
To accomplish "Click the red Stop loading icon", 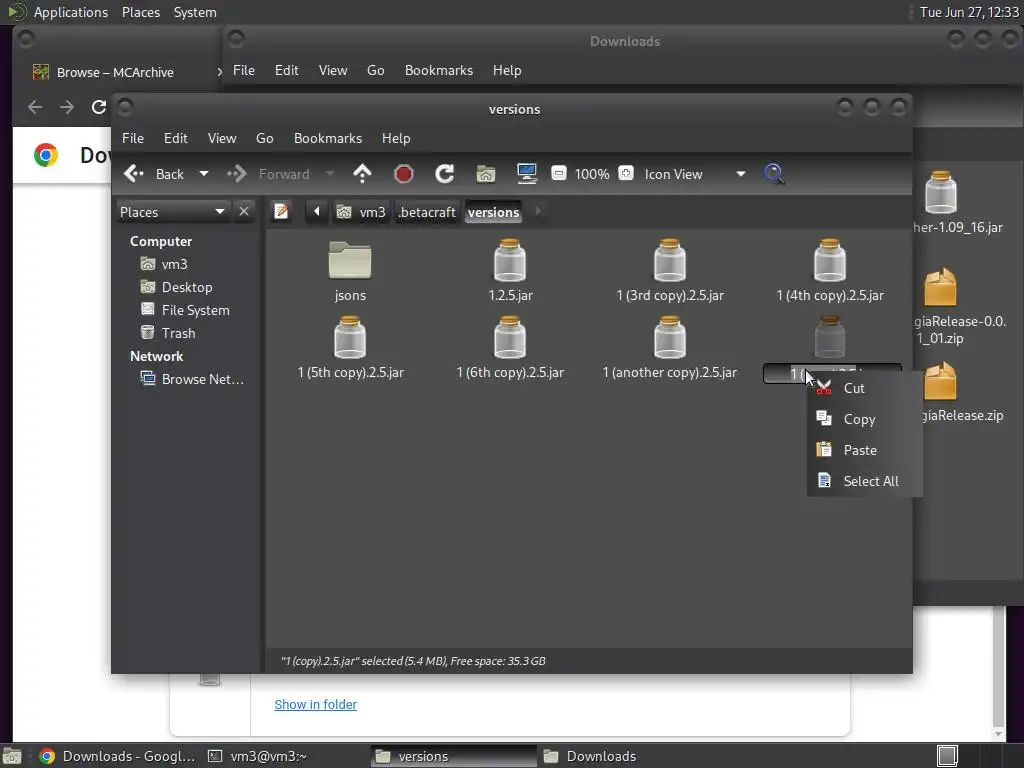I will click(404, 174).
